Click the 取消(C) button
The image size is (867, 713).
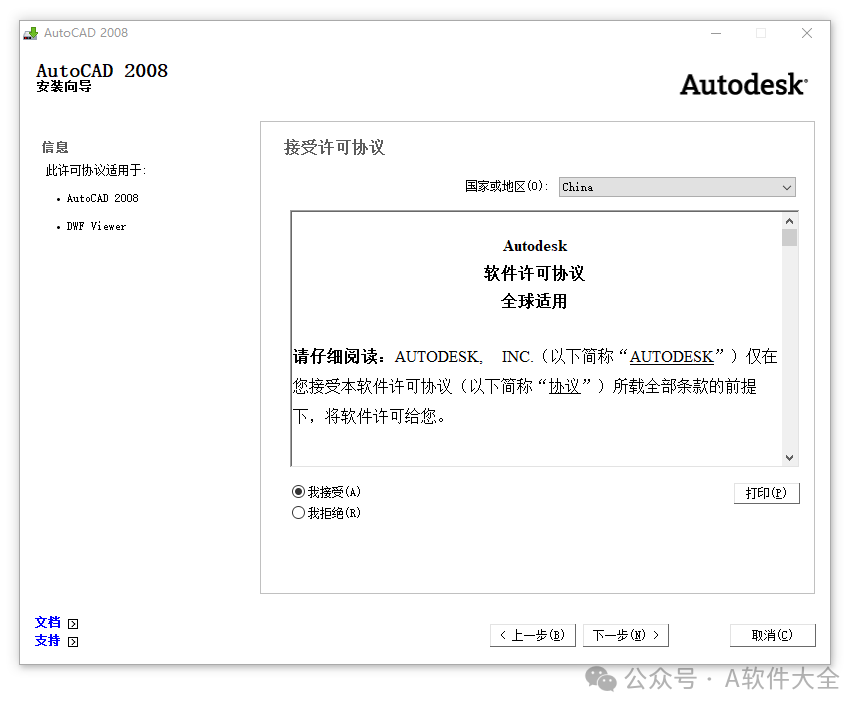coord(772,634)
